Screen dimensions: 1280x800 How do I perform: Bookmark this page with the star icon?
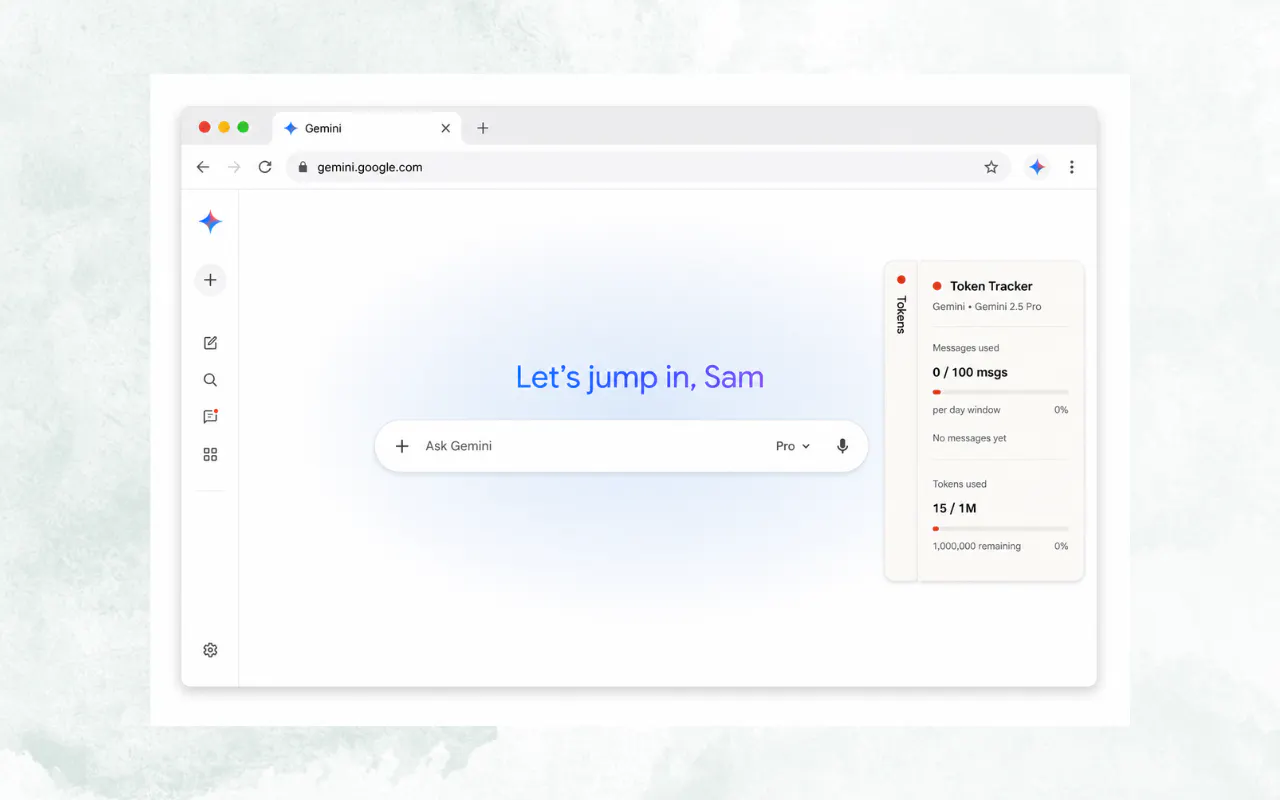coord(991,167)
